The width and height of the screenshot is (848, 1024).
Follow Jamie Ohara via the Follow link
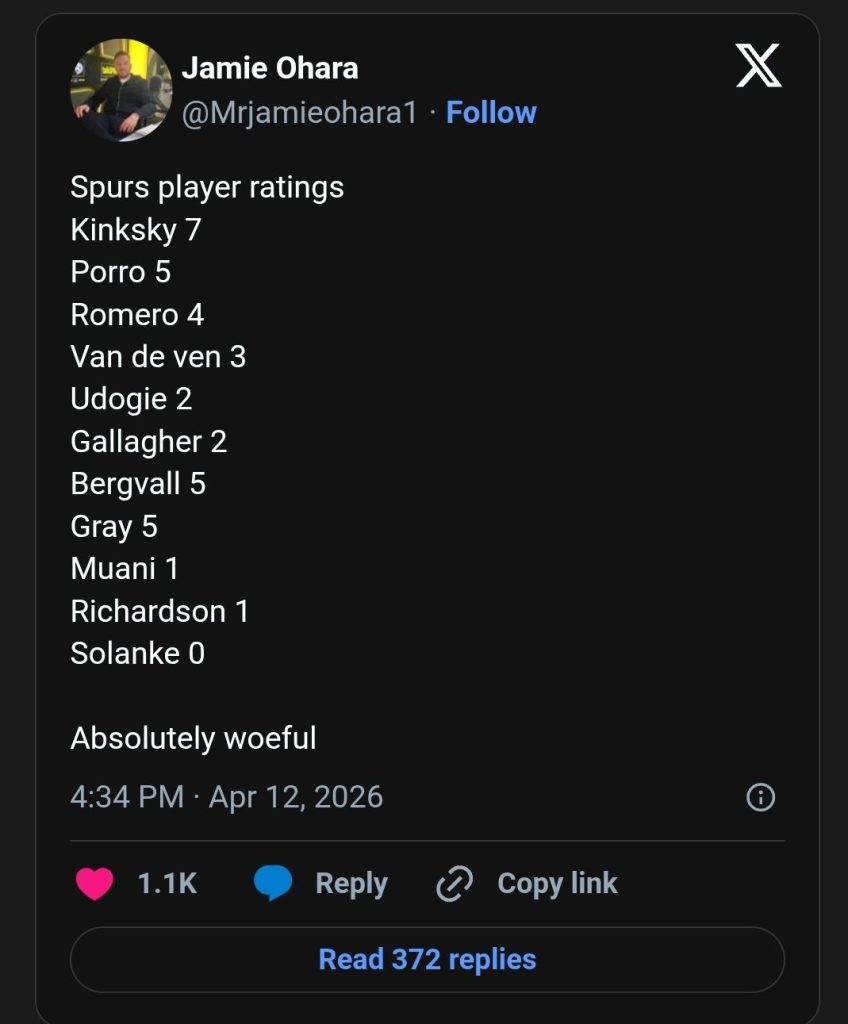[x=491, y=112]
